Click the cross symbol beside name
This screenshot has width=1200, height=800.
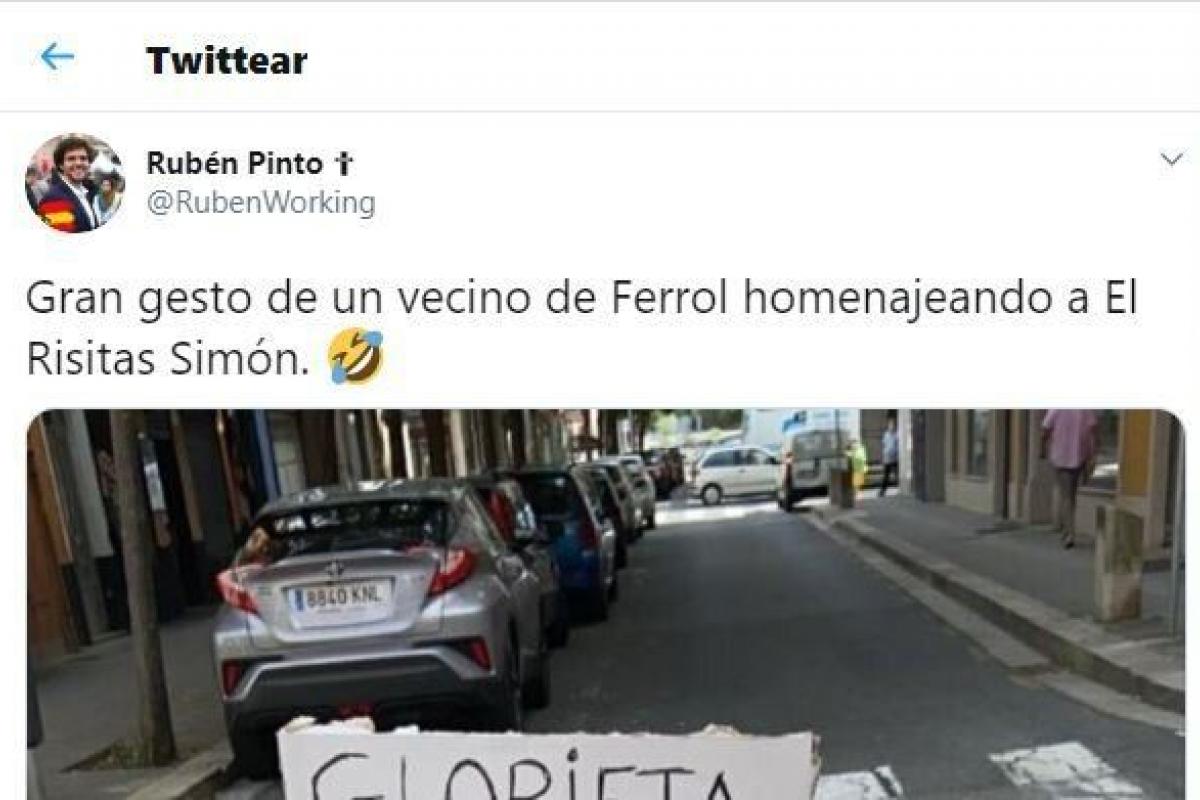point(345,164)
